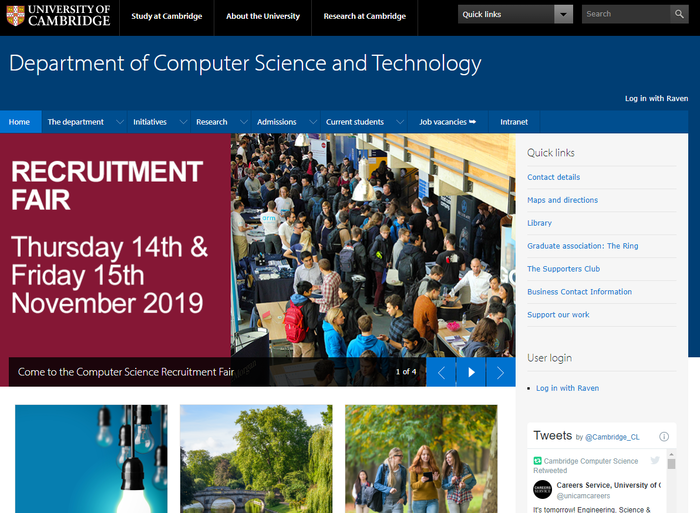Click into the Search input field
700x513 pixels.
click(x=626, y=14)
